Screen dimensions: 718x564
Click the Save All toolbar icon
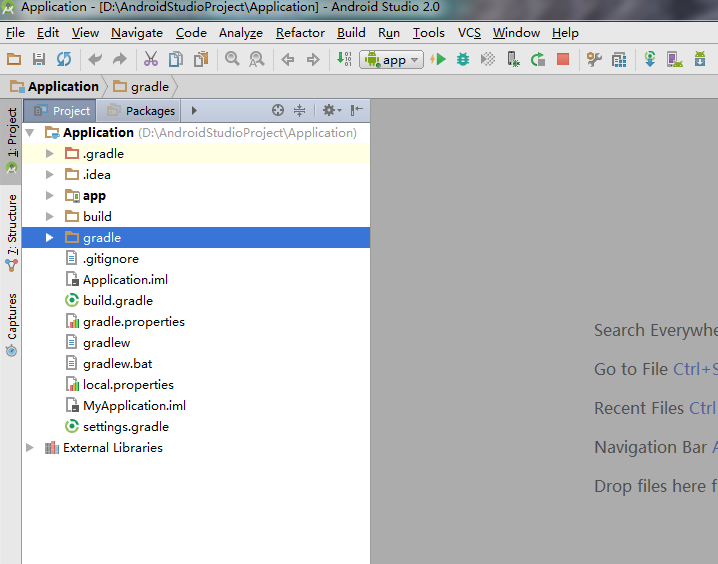pyautogui.click(x=39, y=59)
